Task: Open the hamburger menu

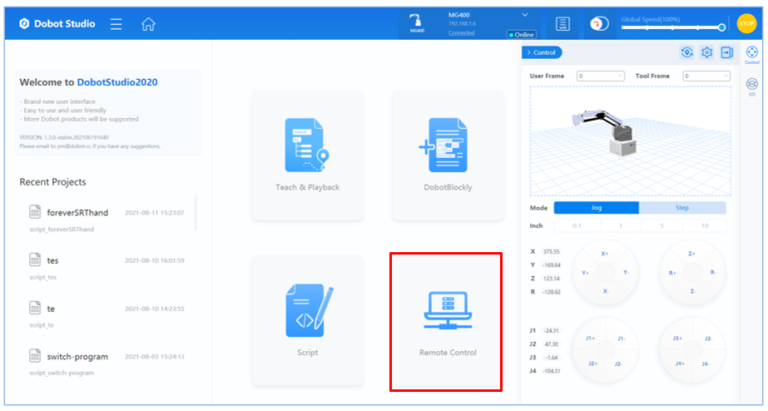Action: click(116, 24)
